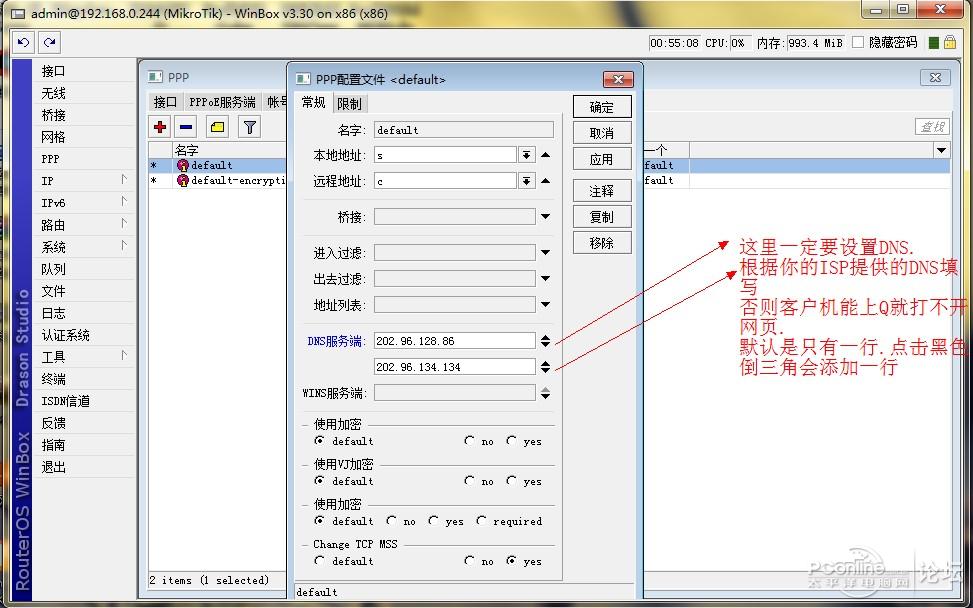The image size is (973, 608).
Task: Collapse the 本地地址 field arrow
Action: coord(545,154)
